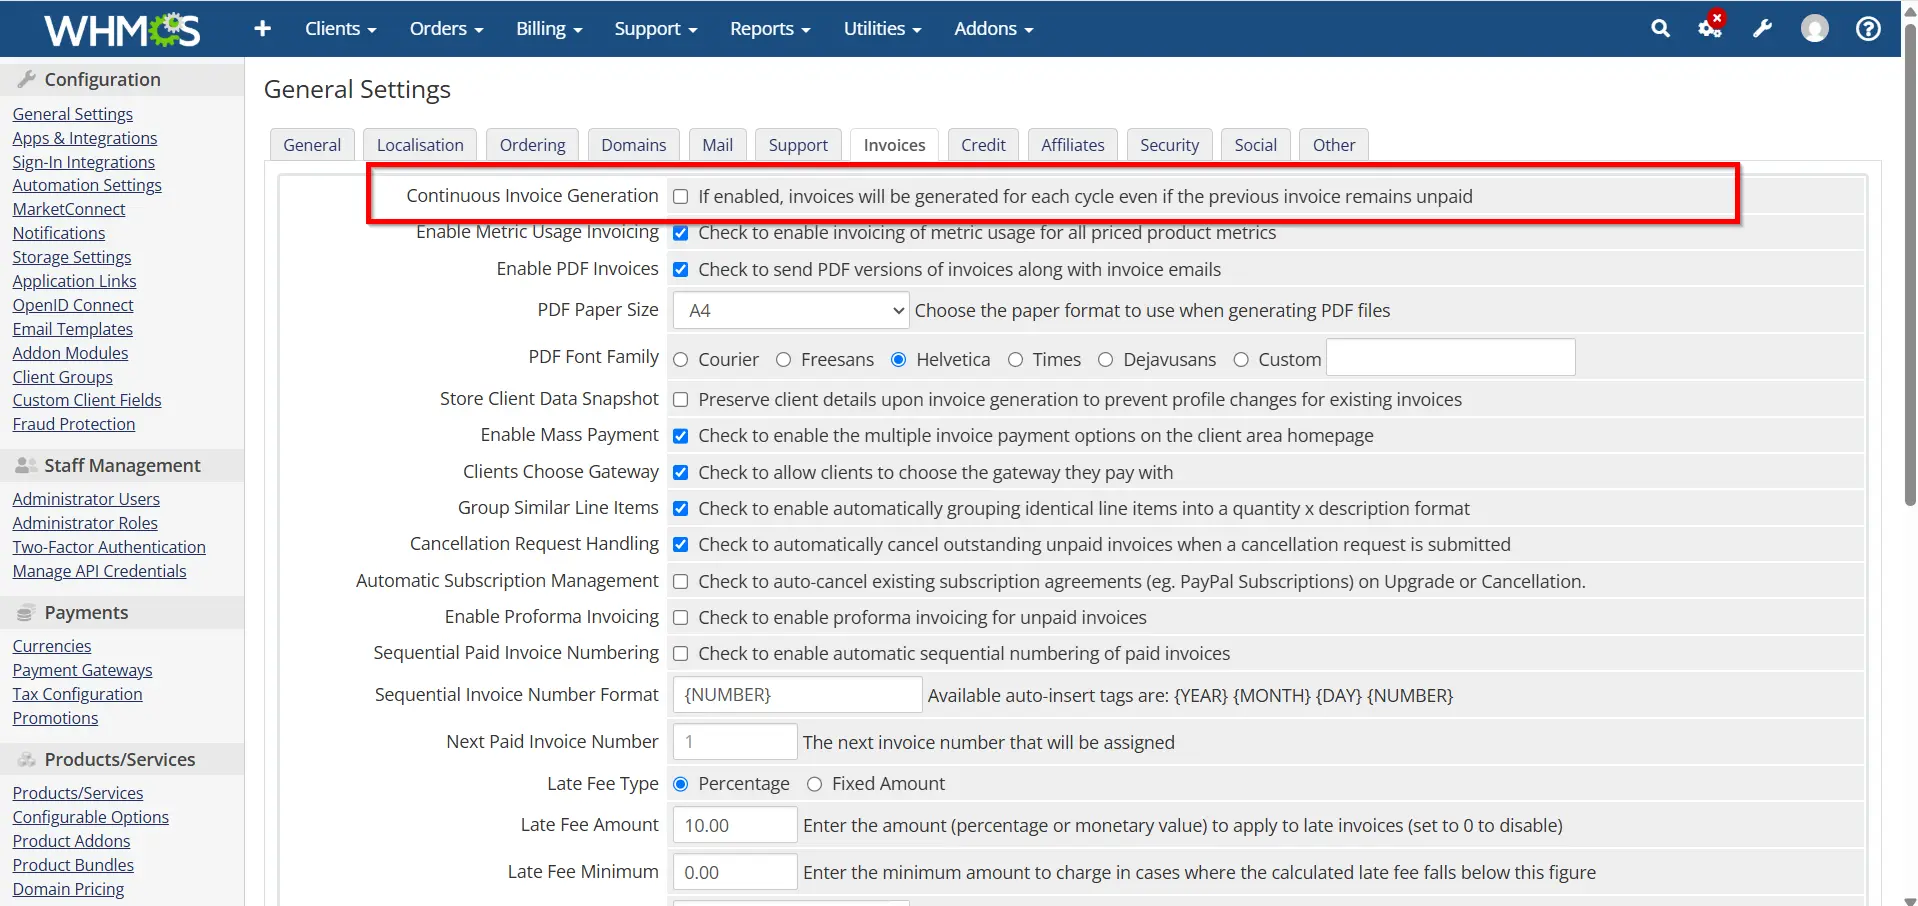Click the wrench configuration icon in the top bar
This screenshot has width=1918, height=906.
1762,29
